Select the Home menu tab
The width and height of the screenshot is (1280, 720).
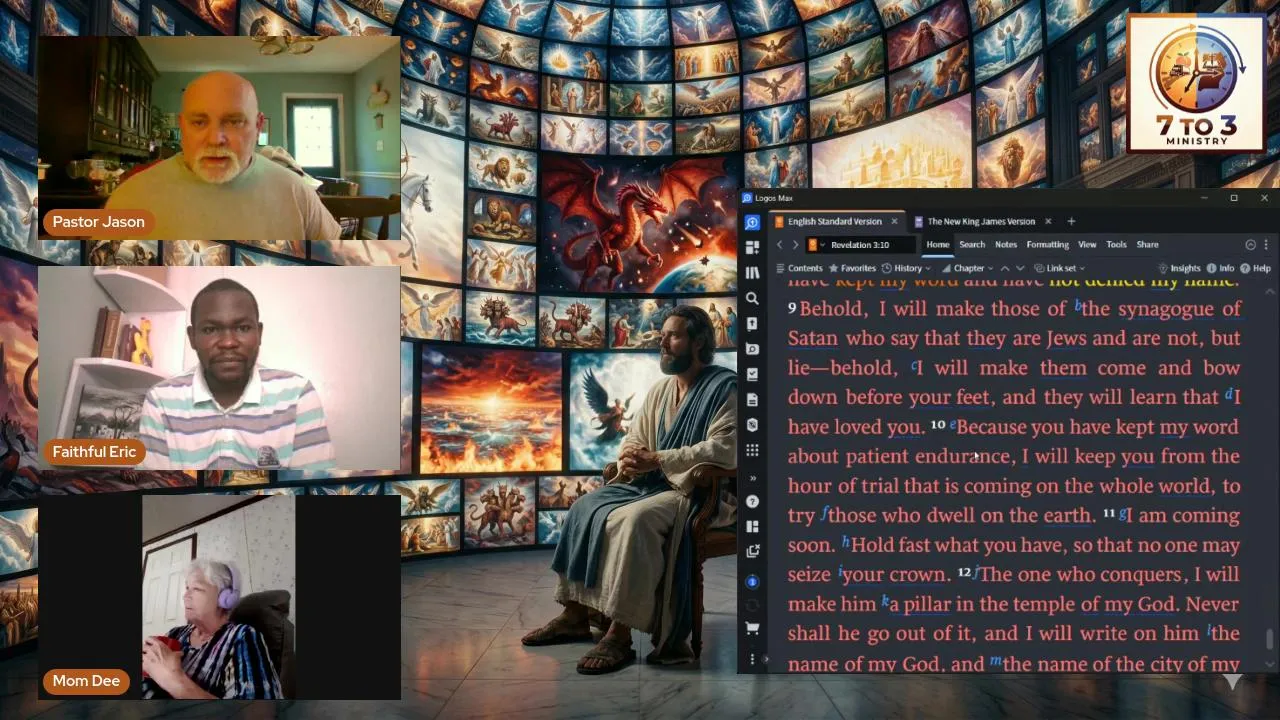[x=937, y=245]
